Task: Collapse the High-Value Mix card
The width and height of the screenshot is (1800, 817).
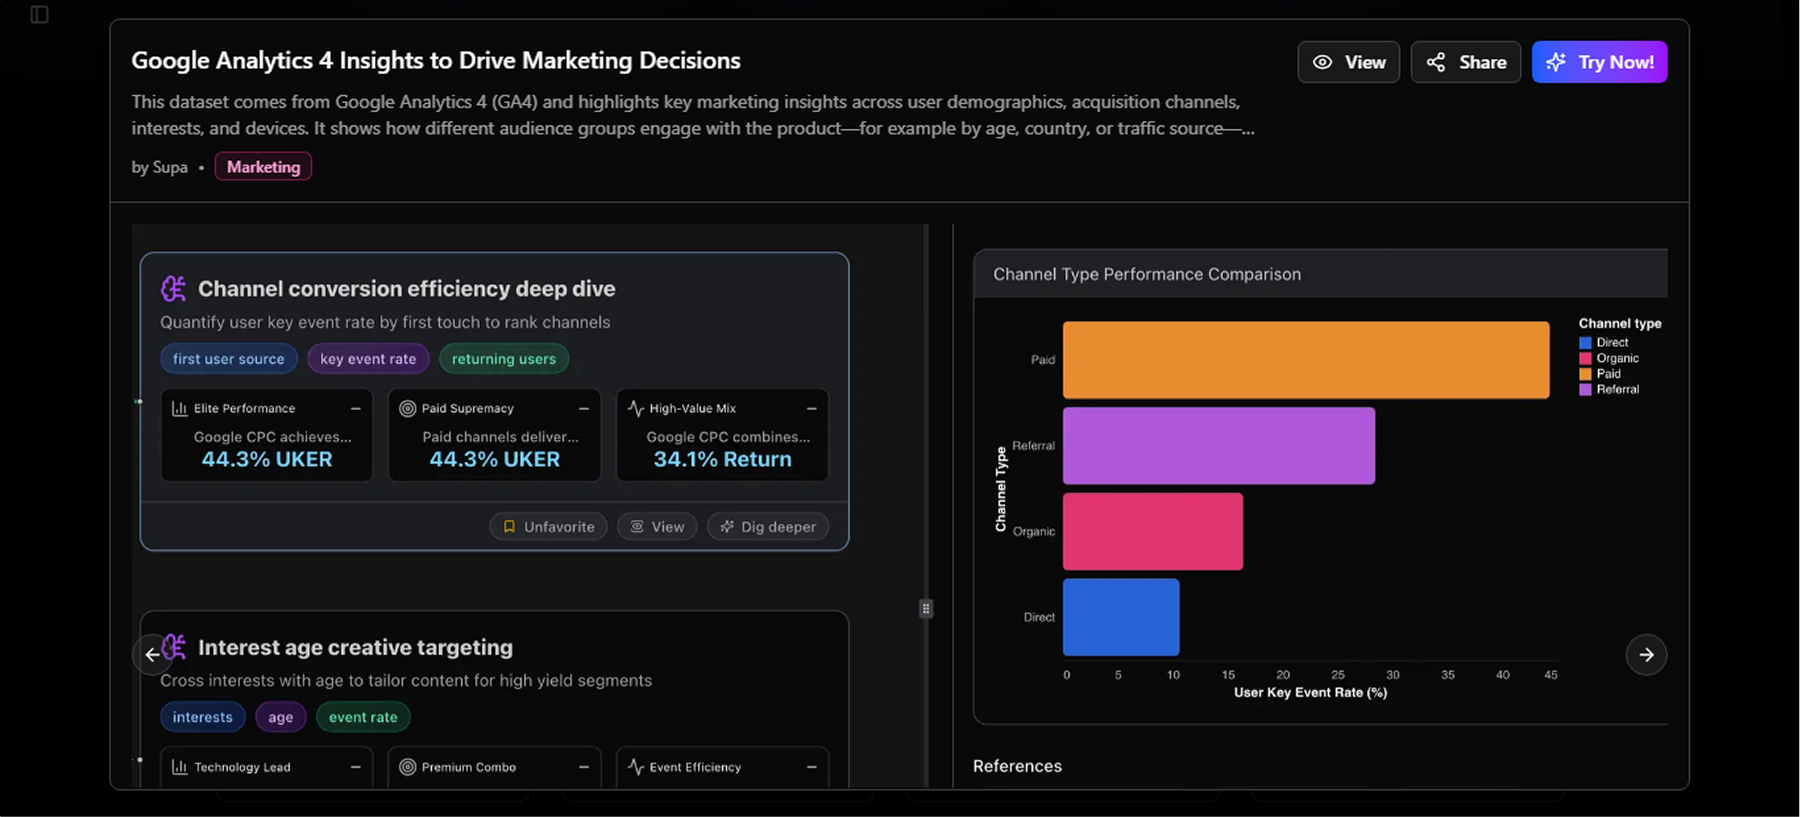Action: click(811, 408)
